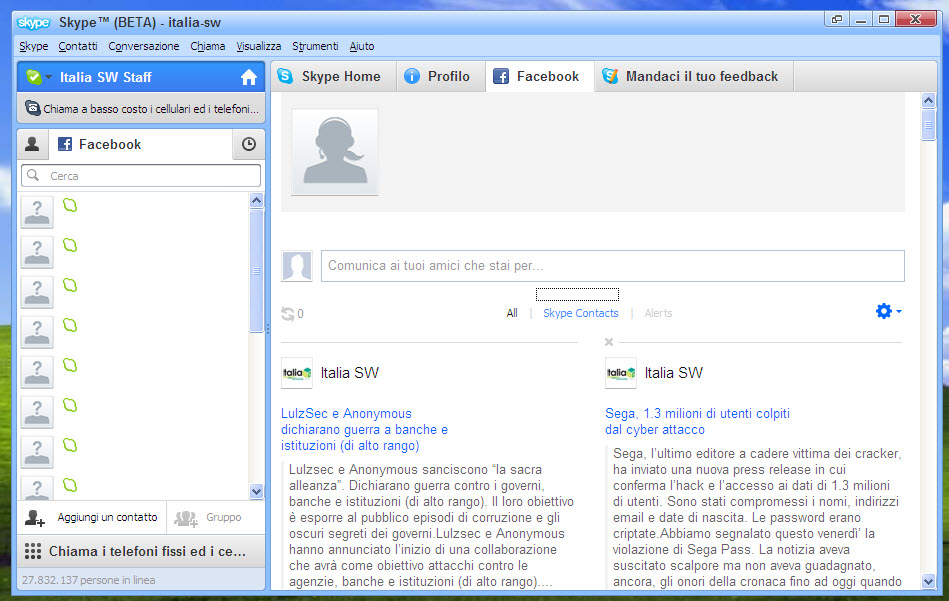Click the 27.832.137 persone in linea status text
Screen dimensions: 949x601
88,580
